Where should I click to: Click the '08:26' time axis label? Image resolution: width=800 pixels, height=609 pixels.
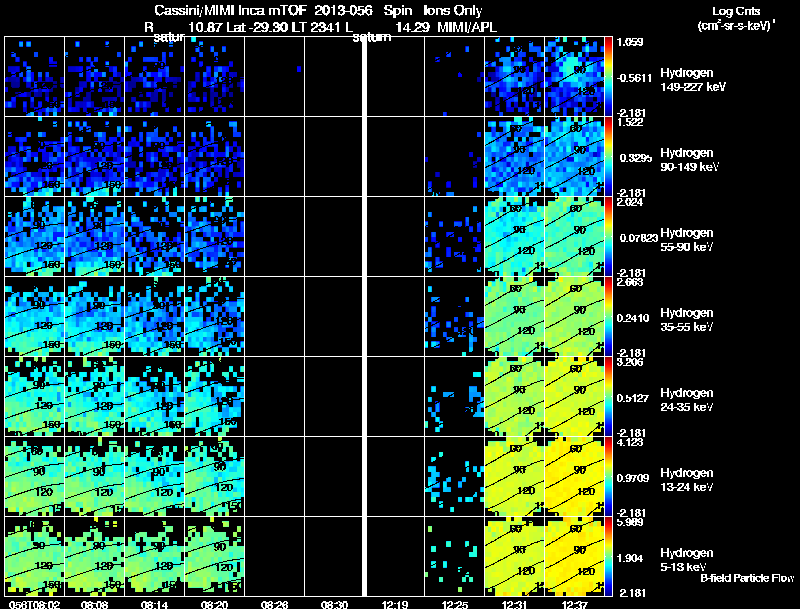coord(274,604)
